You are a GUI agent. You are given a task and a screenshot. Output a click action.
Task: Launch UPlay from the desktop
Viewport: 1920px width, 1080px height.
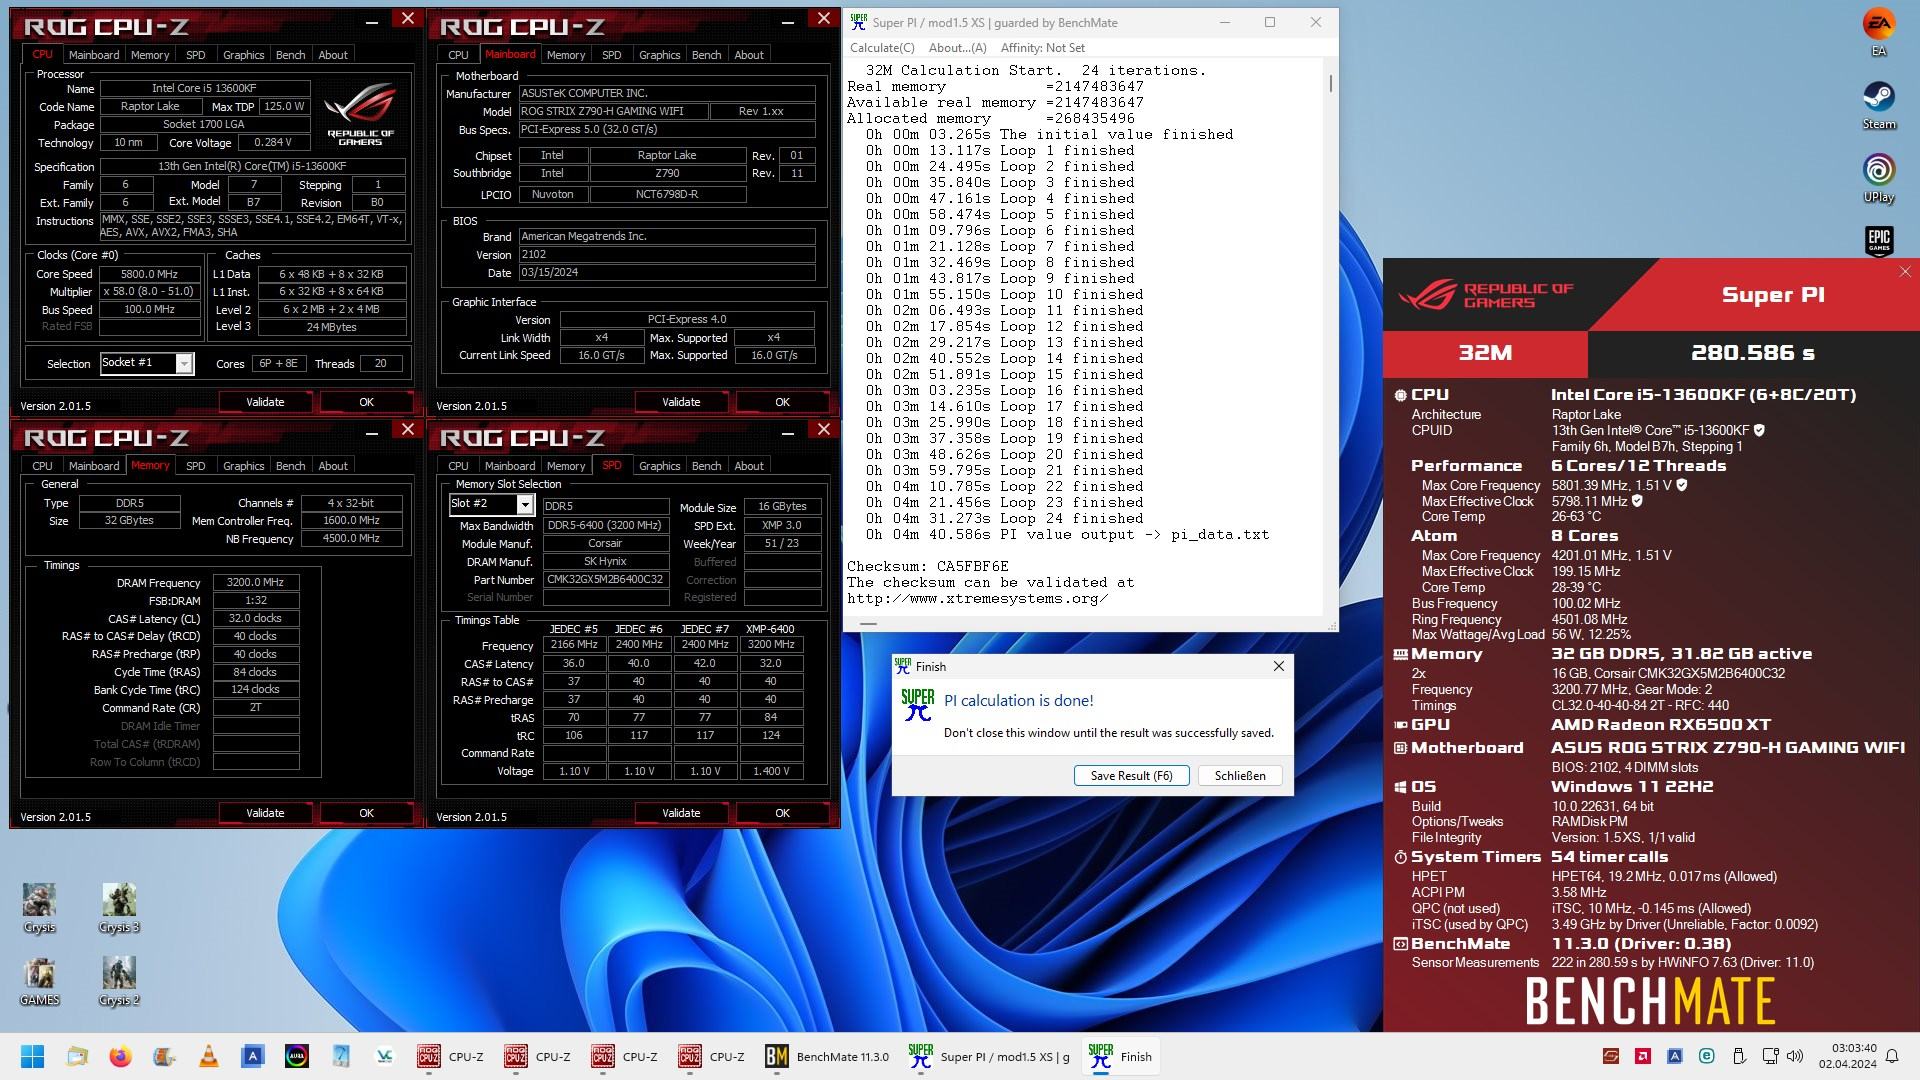(x=1878, y=178)
